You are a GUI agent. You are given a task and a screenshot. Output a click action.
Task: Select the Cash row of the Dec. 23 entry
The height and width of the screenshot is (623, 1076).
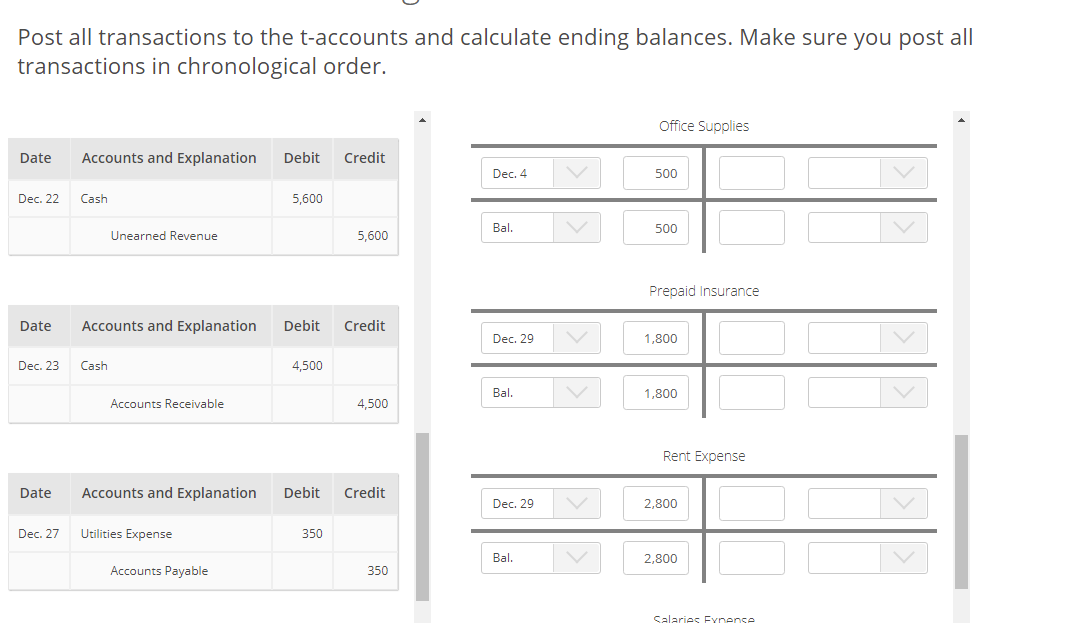click(94, 365)
